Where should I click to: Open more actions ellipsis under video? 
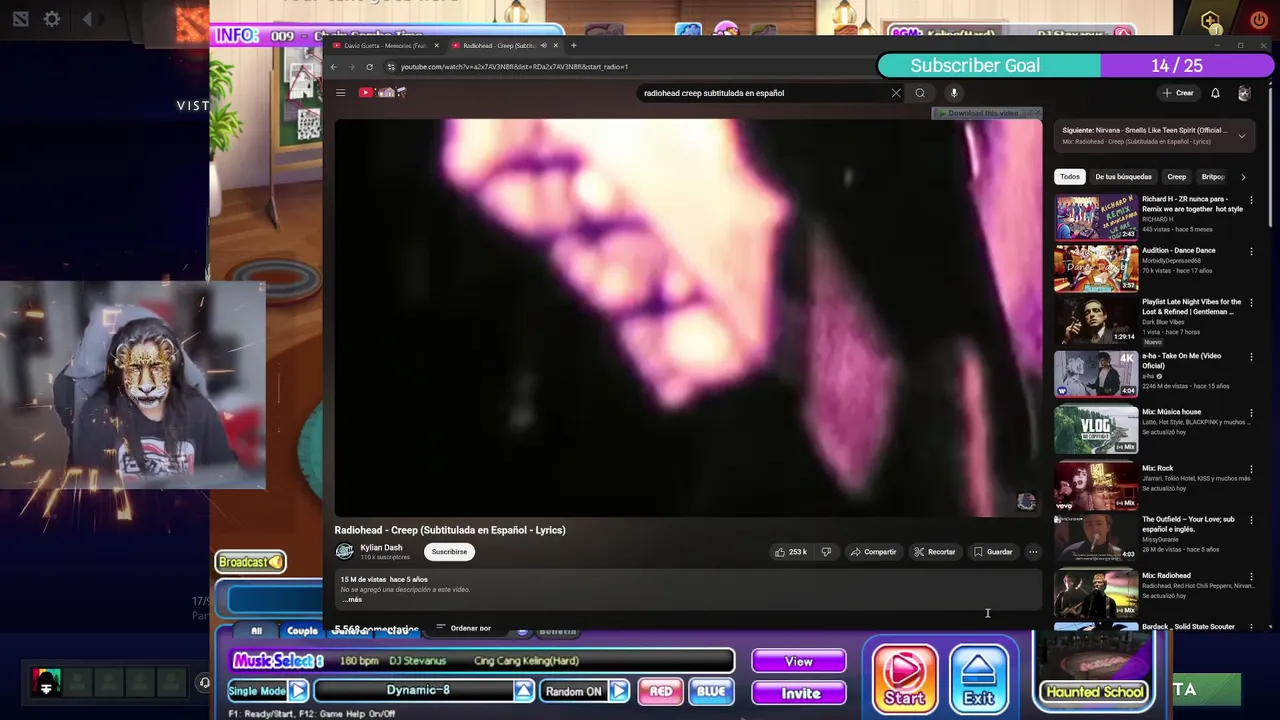pyautogui.click(x=1033, y=552)
